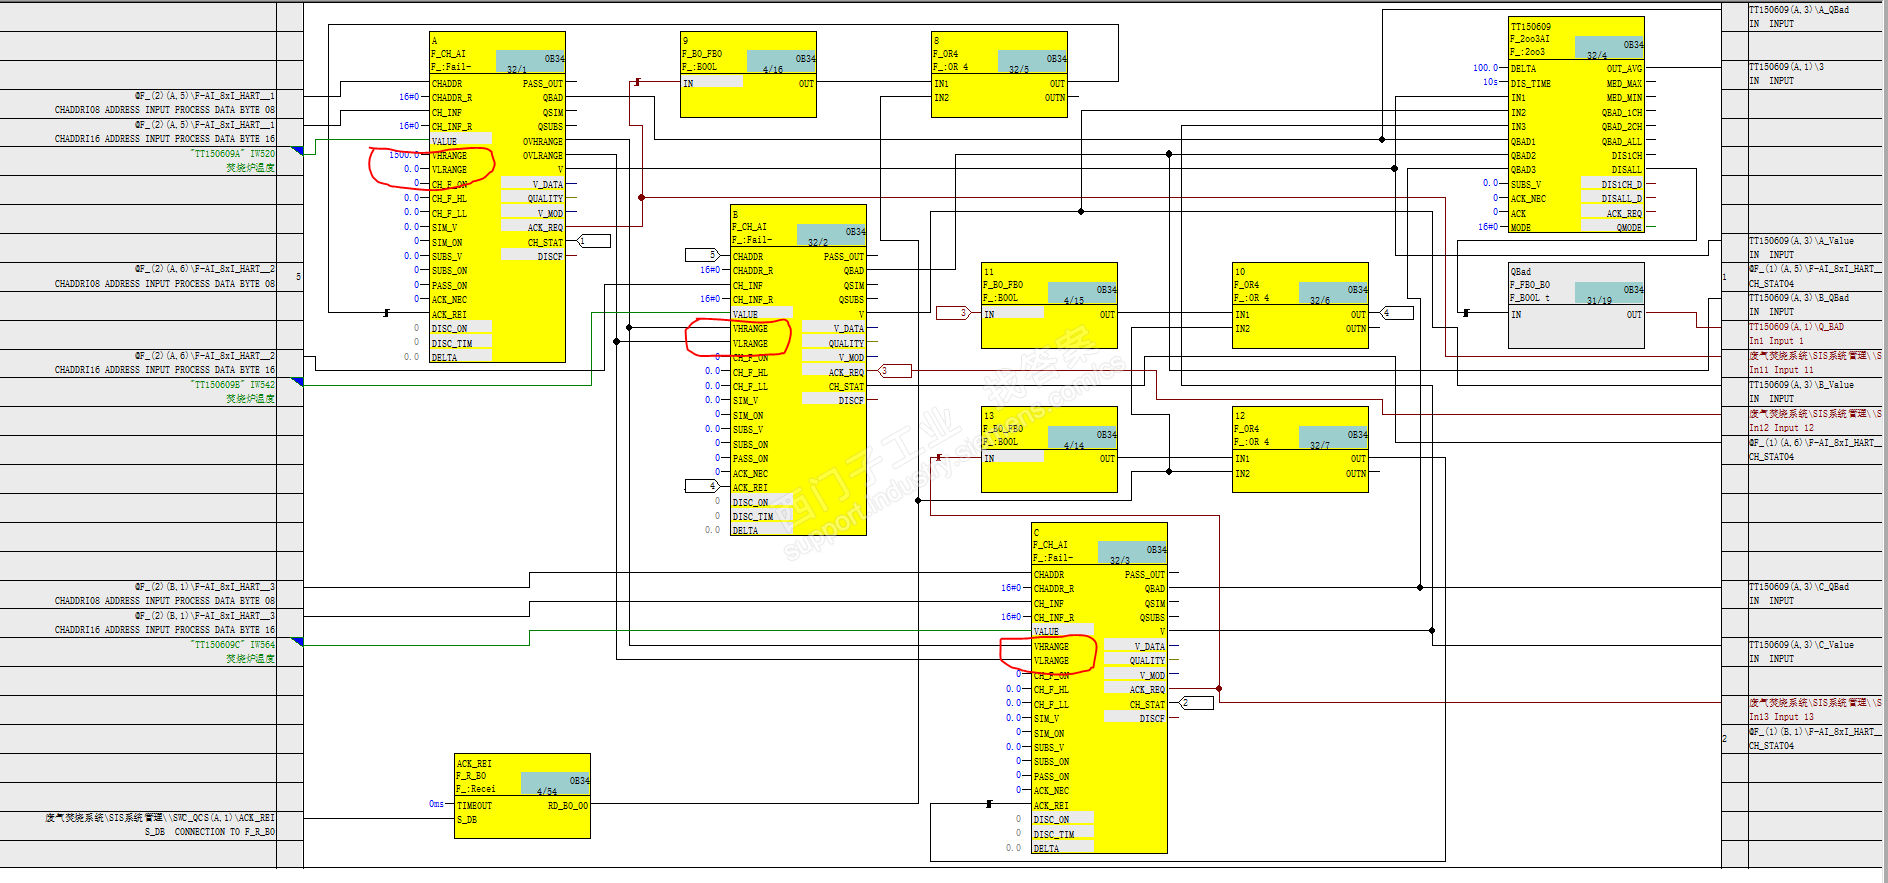Select the S_DB input on ACK_REI block
The height and width of the screenshot is (883, 1888).
pos(467,820)
